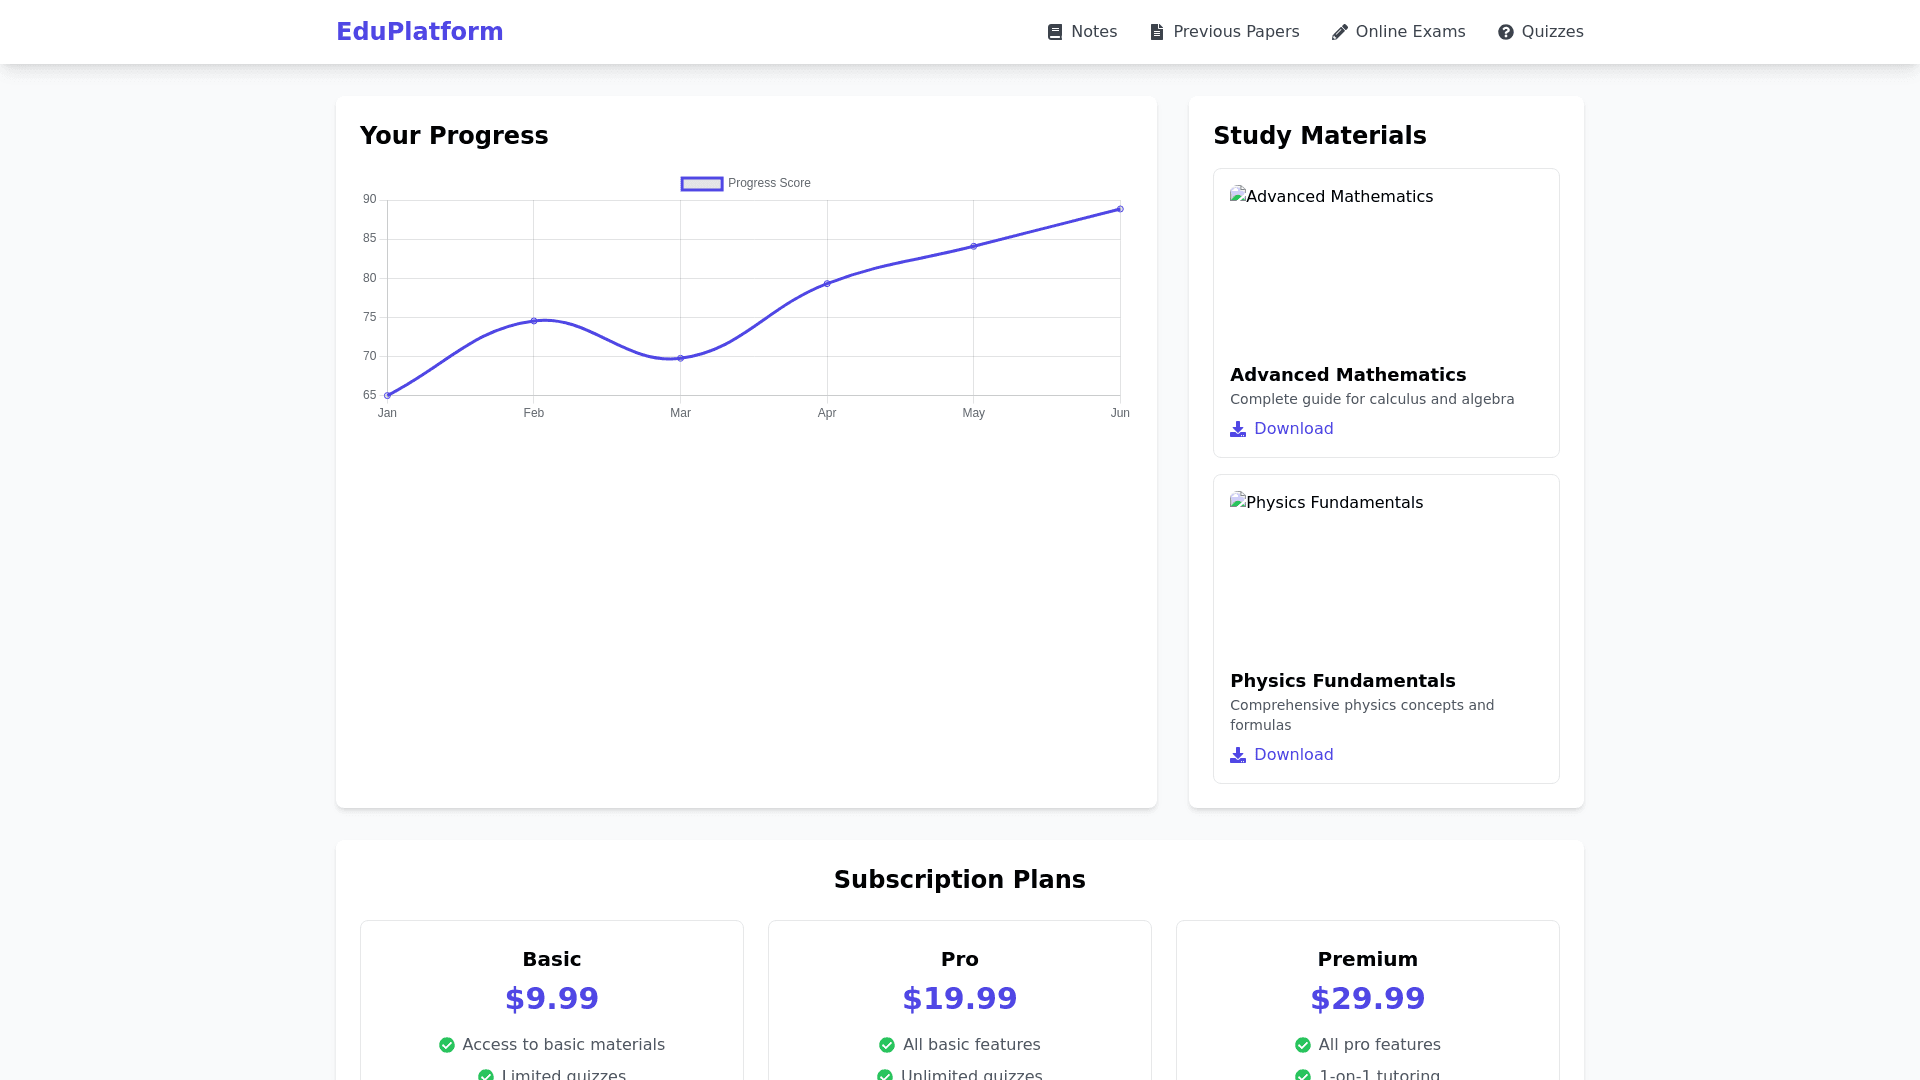
Task: Open Quizzes from the navigation bar
Action: (1552, 32)
